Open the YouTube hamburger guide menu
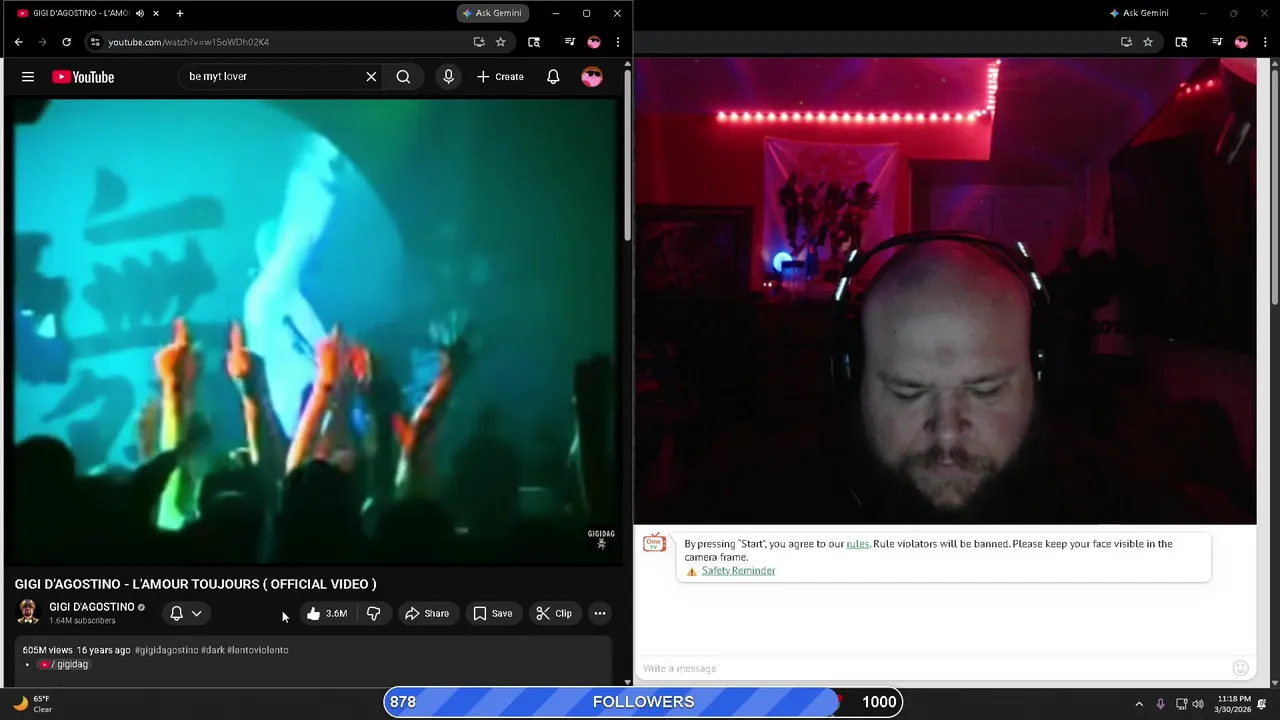 (28, 77)
